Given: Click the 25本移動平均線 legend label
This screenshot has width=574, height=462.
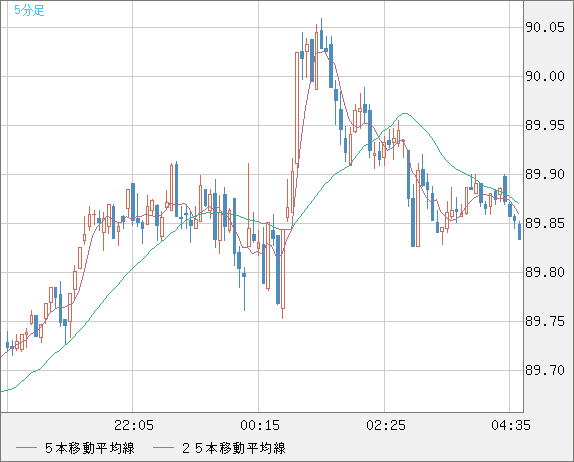Looking at the screenshot, I should (234, 448).
